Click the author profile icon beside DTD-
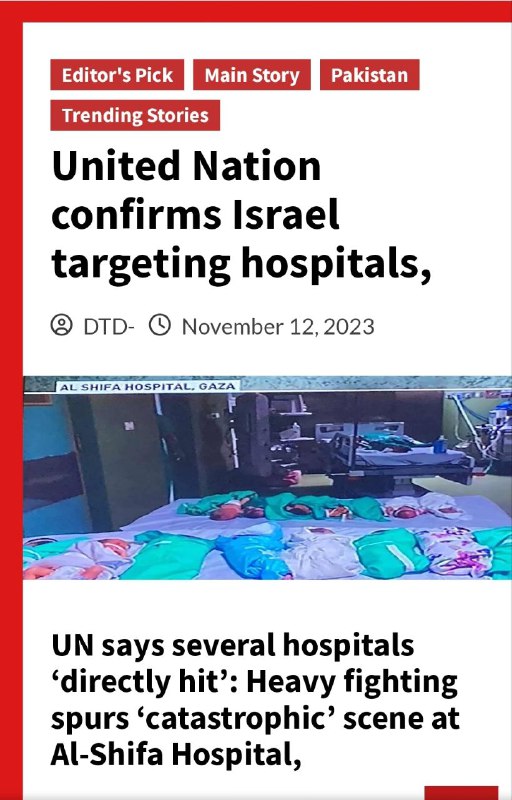 click(61, 326)
